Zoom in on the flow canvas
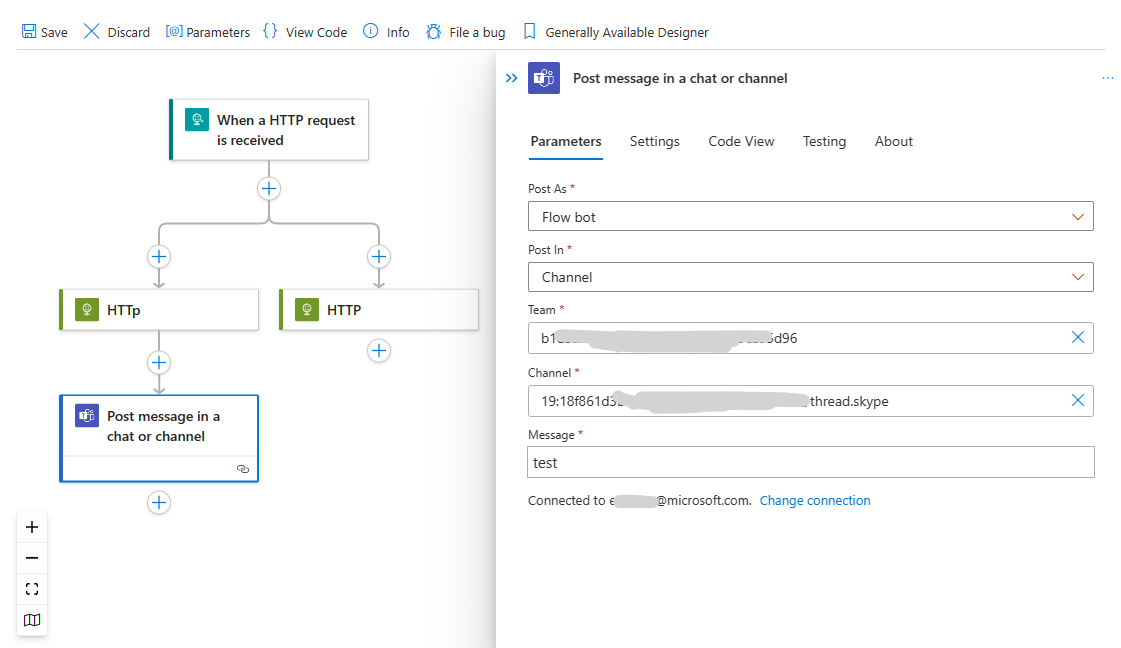Image resolution: width=1121 pixels, height=648 pixels. click(x=31, y=526)
